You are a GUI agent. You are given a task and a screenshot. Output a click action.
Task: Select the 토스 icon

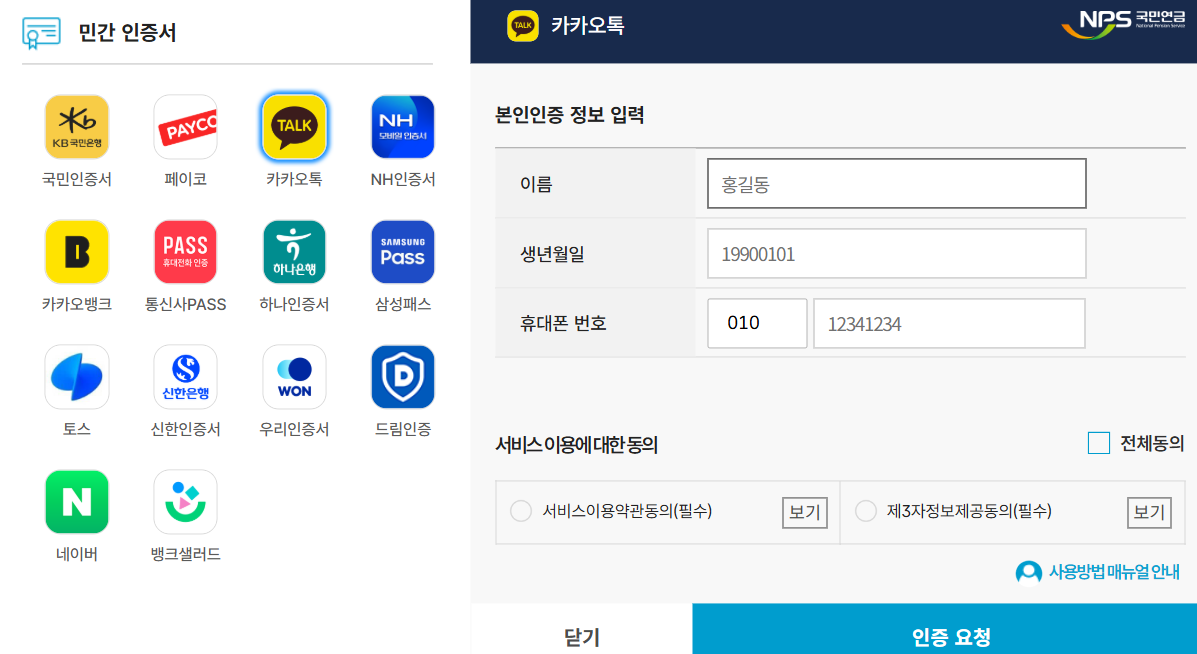76,377
